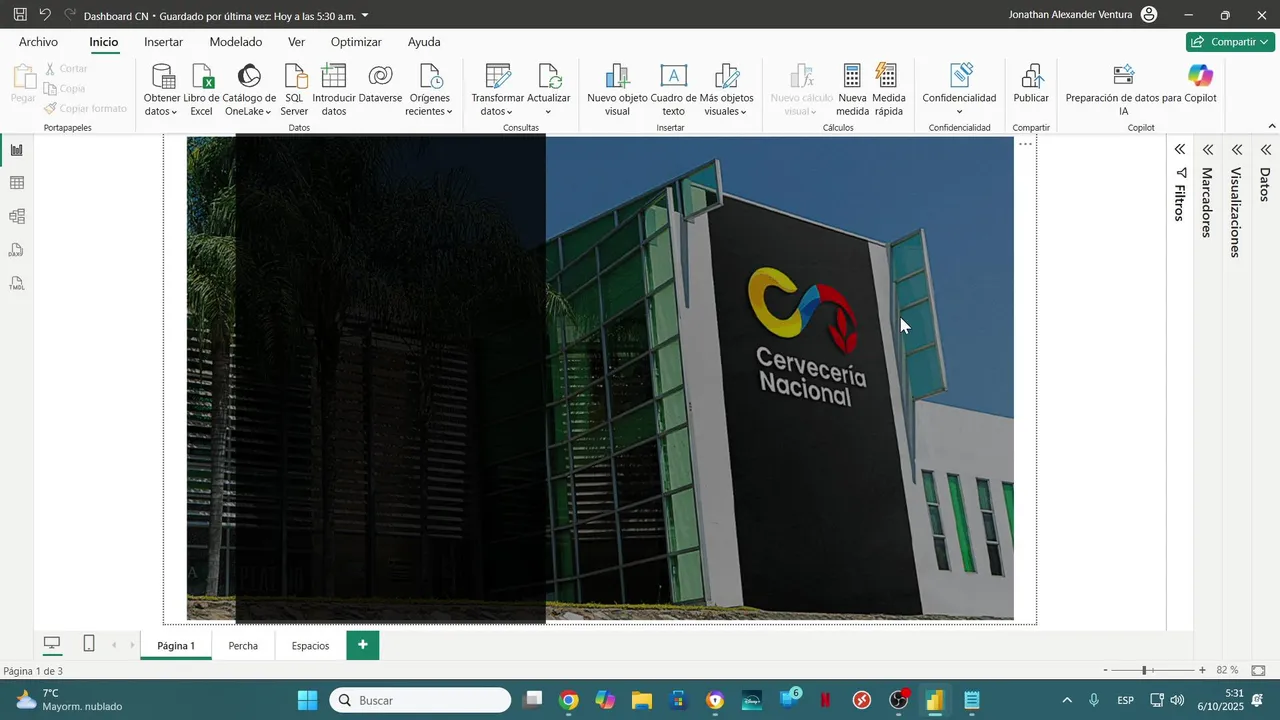Open the Ver ribbon tab

296,42
